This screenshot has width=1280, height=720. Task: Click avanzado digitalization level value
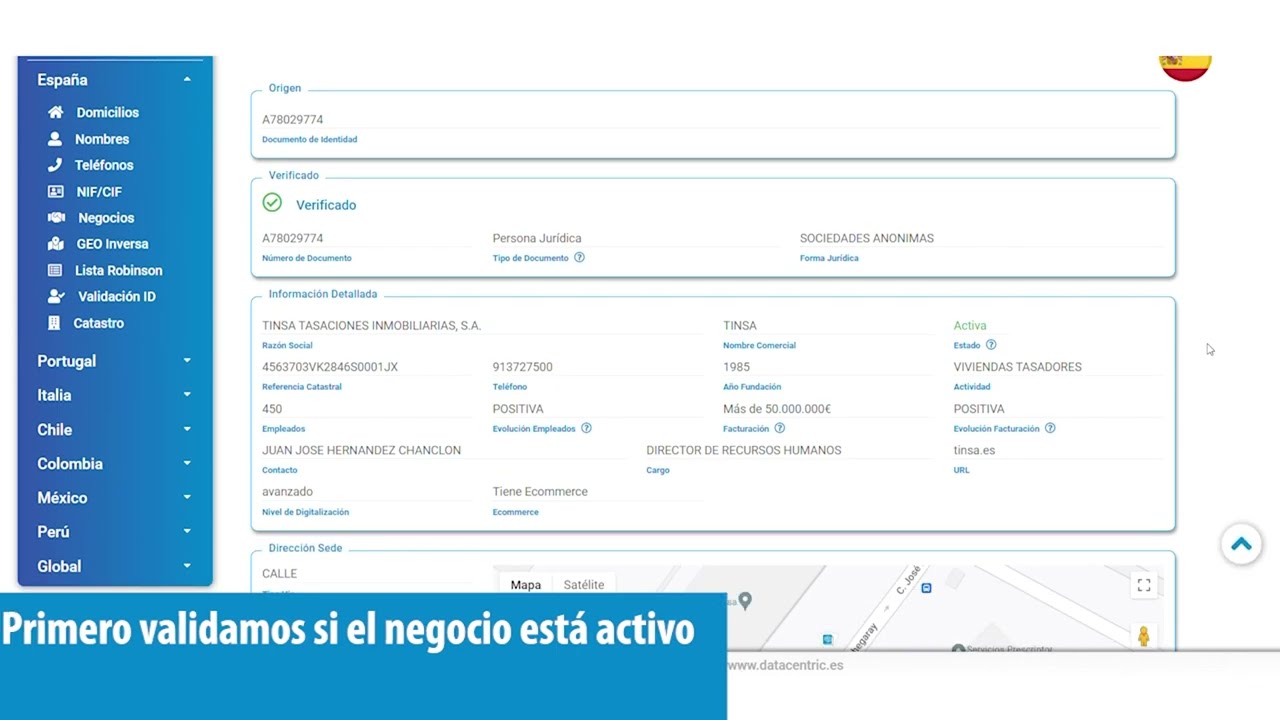click(288, 492)
